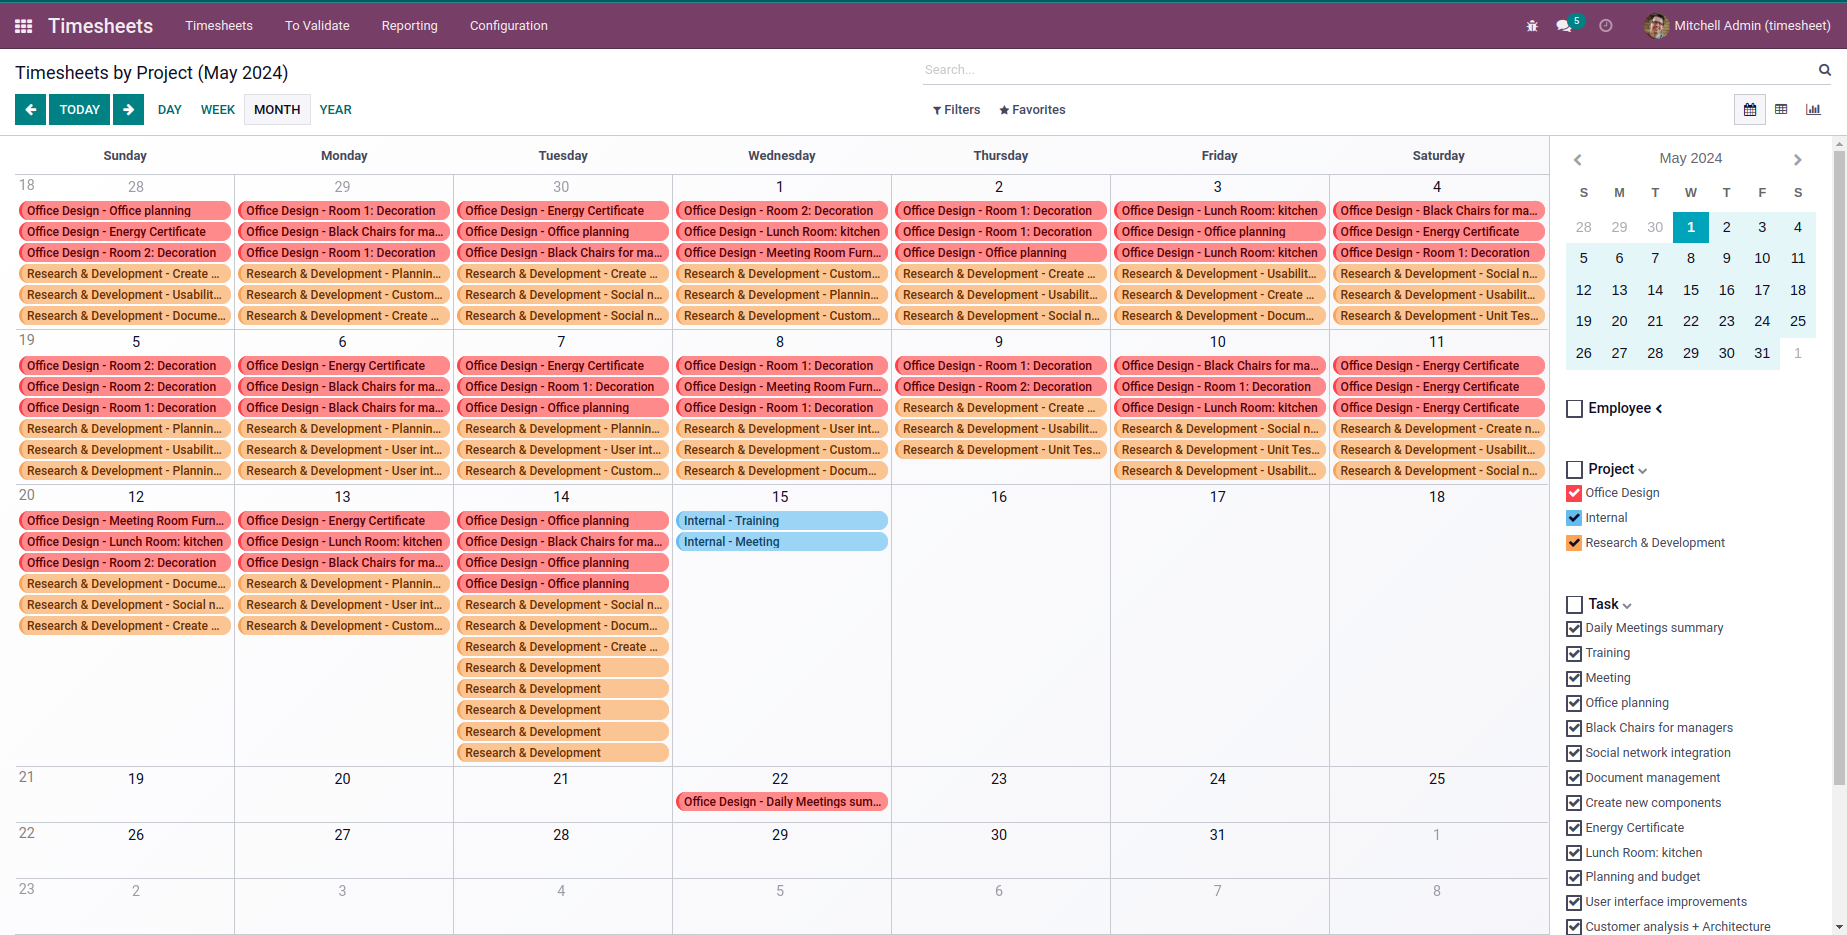Open the Favorites dropdown
Image resolution: width=1847 pixels, height=935 pixels.
(x=1032, y=110)
